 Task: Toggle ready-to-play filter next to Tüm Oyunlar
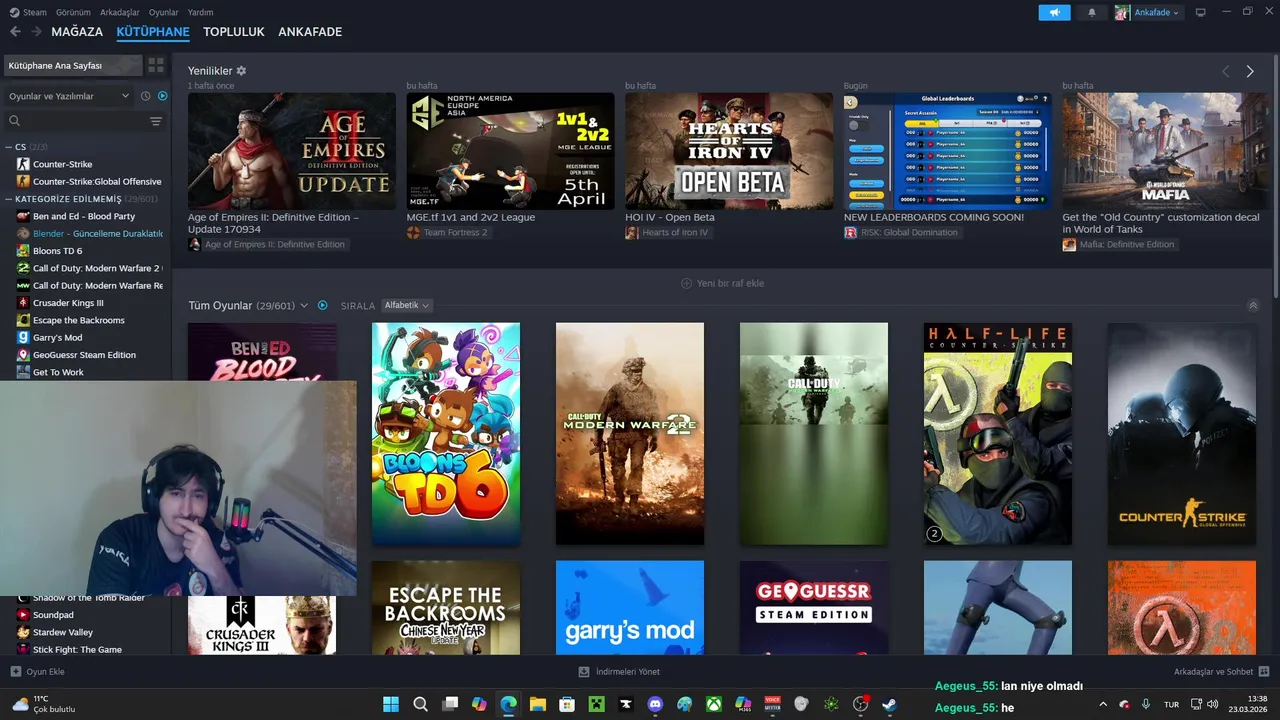[323, 305]
